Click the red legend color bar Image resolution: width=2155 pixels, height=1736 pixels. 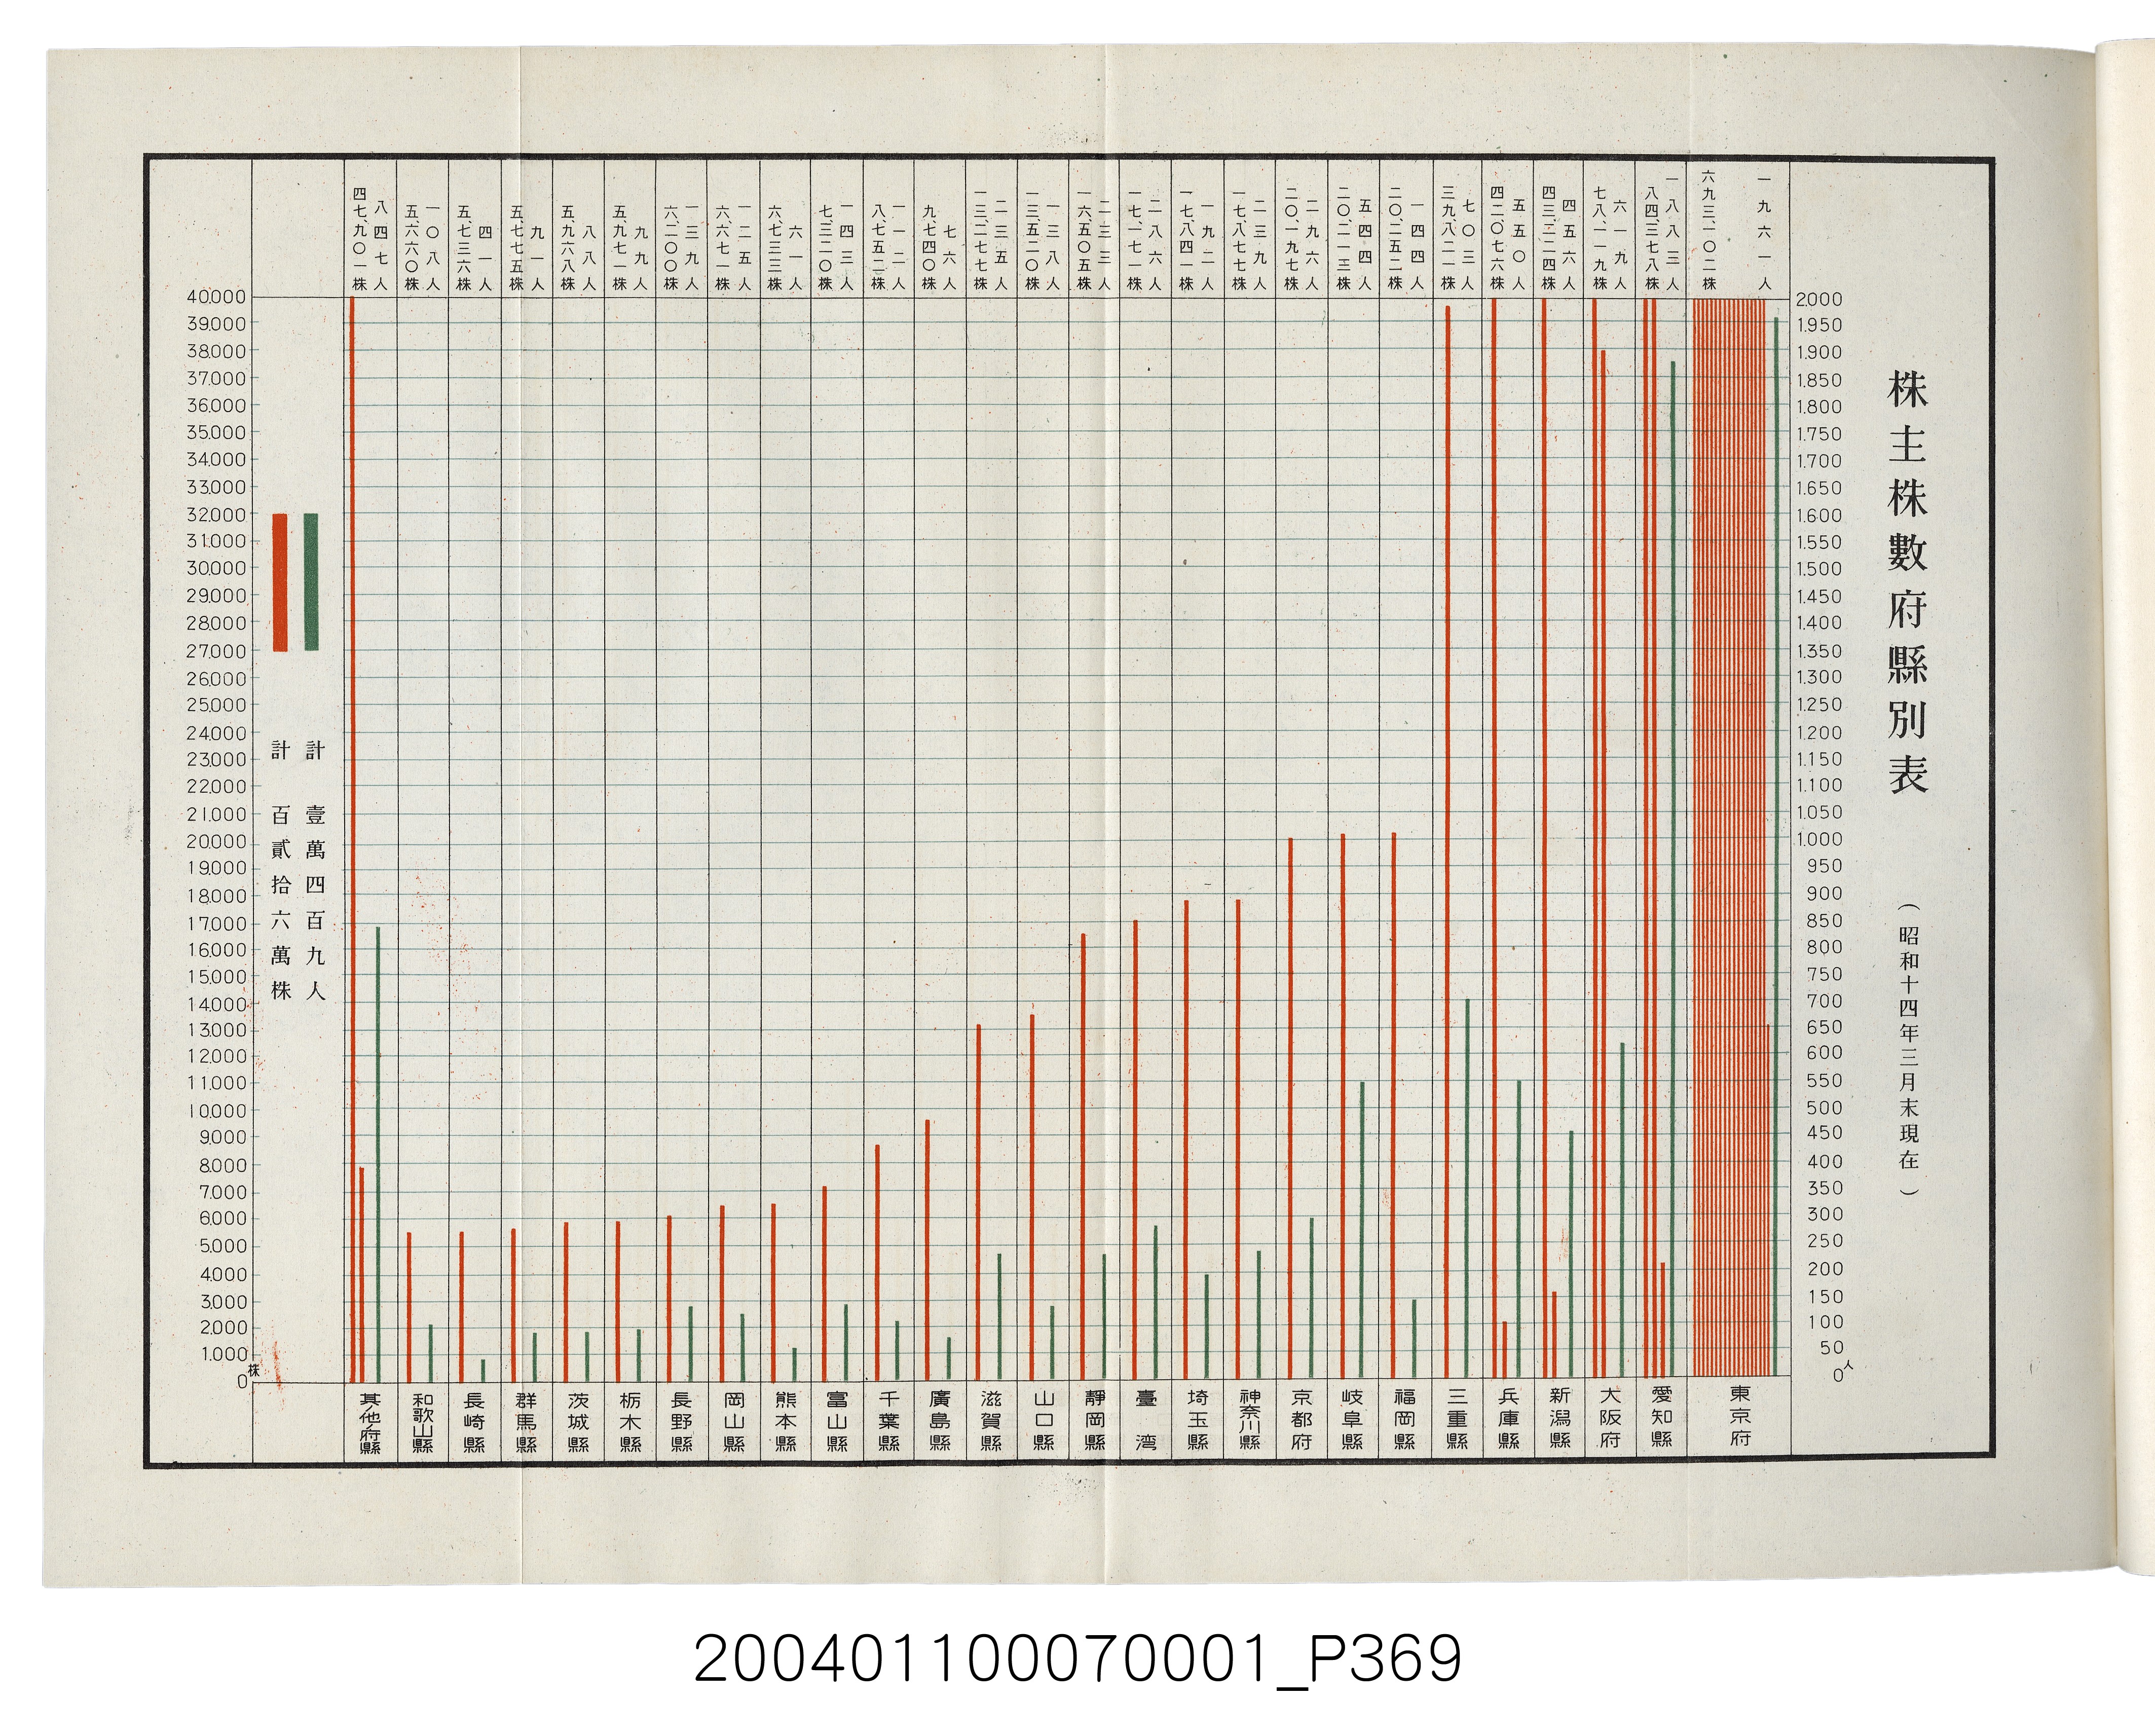[280, 582]
